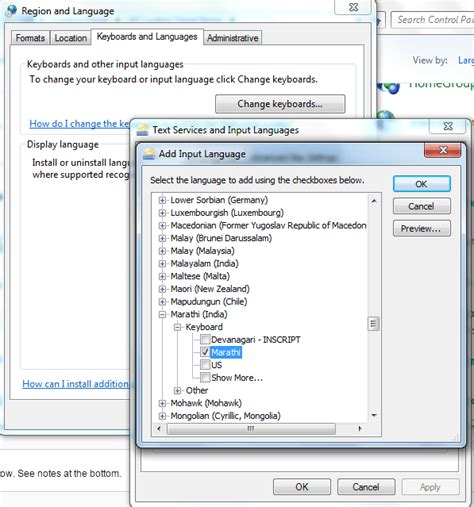Open the Administrative tab
Viewport: 474px width, 507px height.
tap(233, 38)
